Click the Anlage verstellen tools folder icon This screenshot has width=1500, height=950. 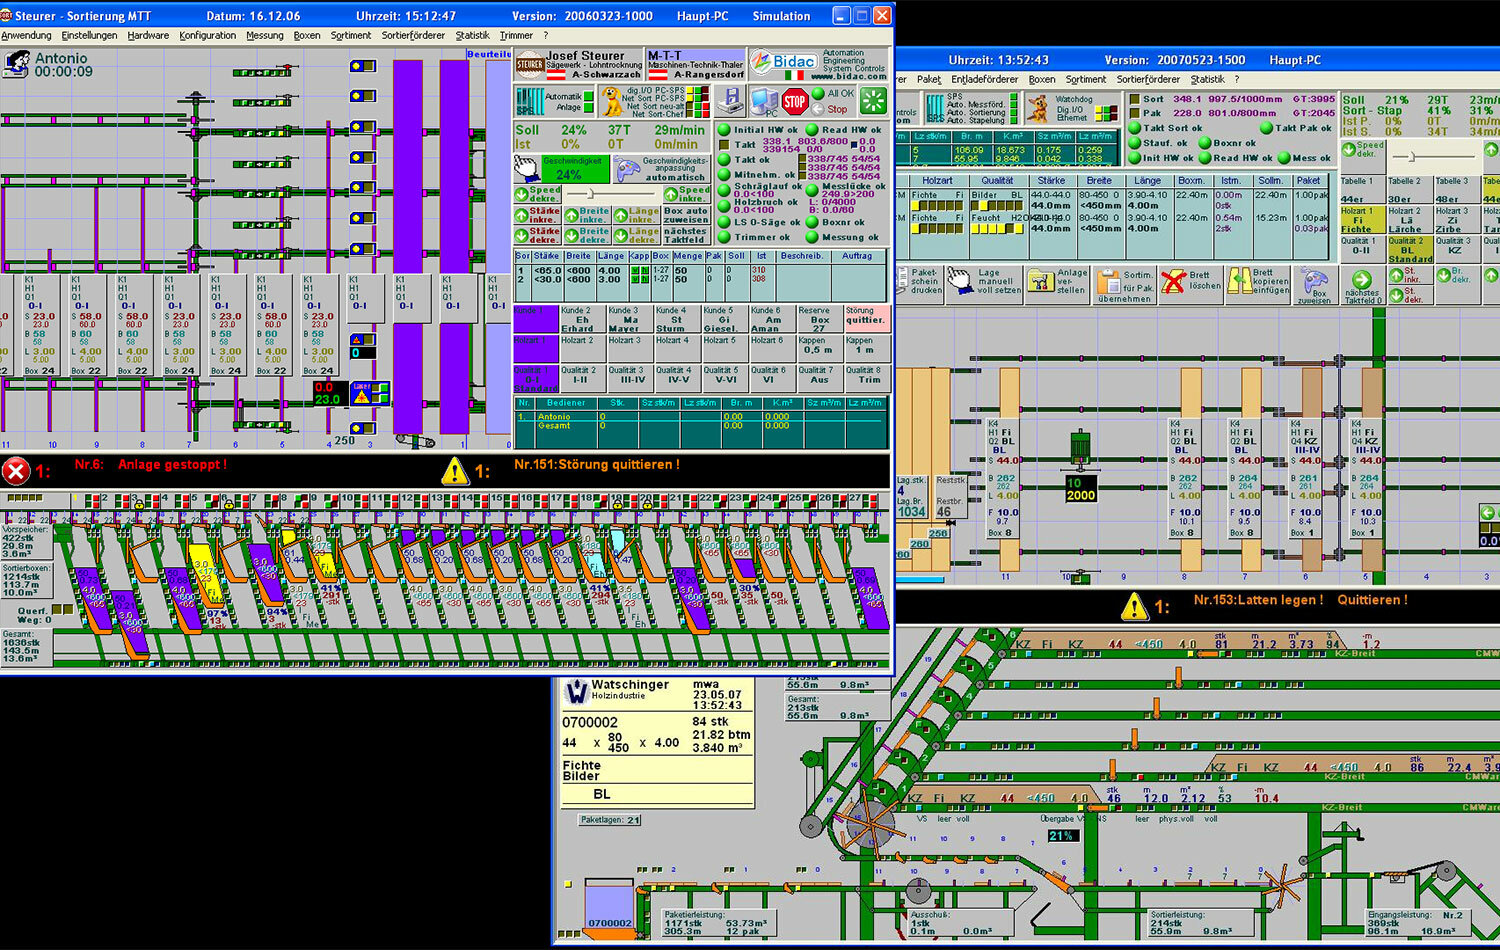point(1040,282)
